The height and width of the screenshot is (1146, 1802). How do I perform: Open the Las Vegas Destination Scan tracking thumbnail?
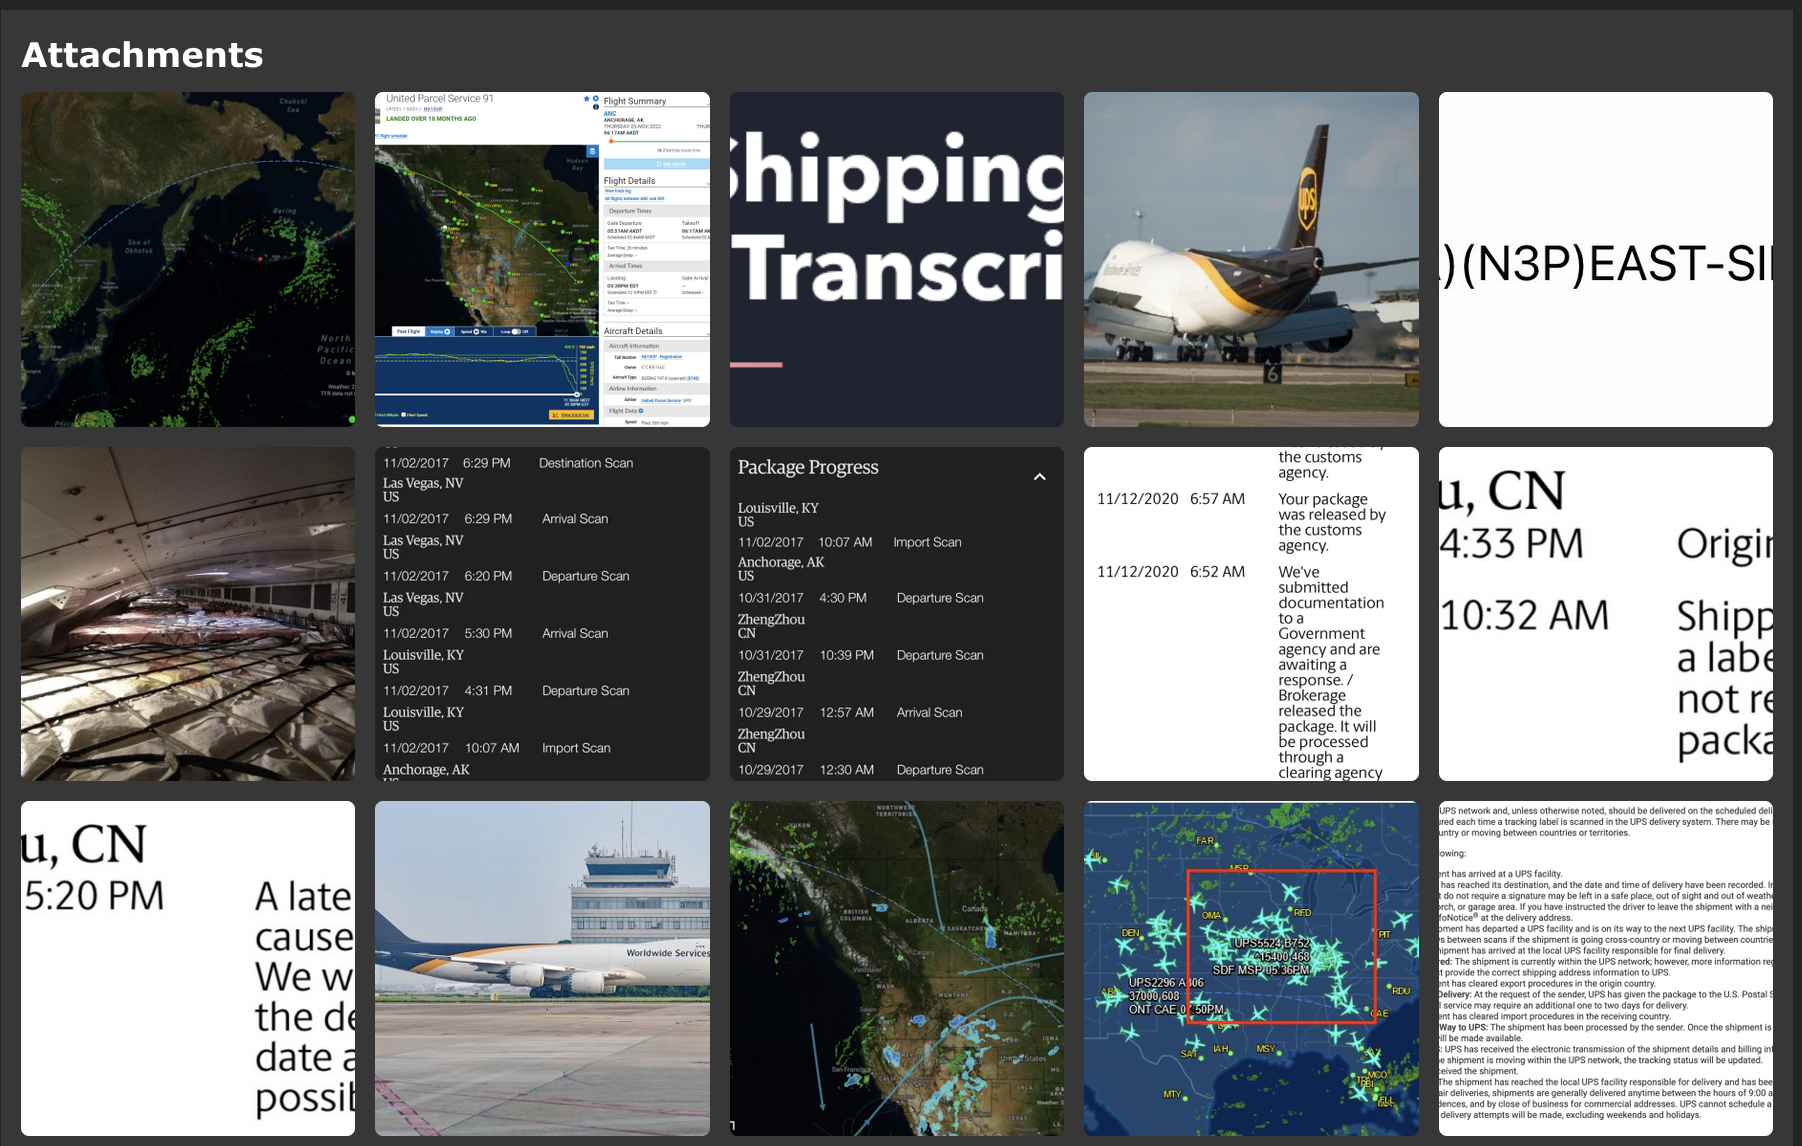542,614
